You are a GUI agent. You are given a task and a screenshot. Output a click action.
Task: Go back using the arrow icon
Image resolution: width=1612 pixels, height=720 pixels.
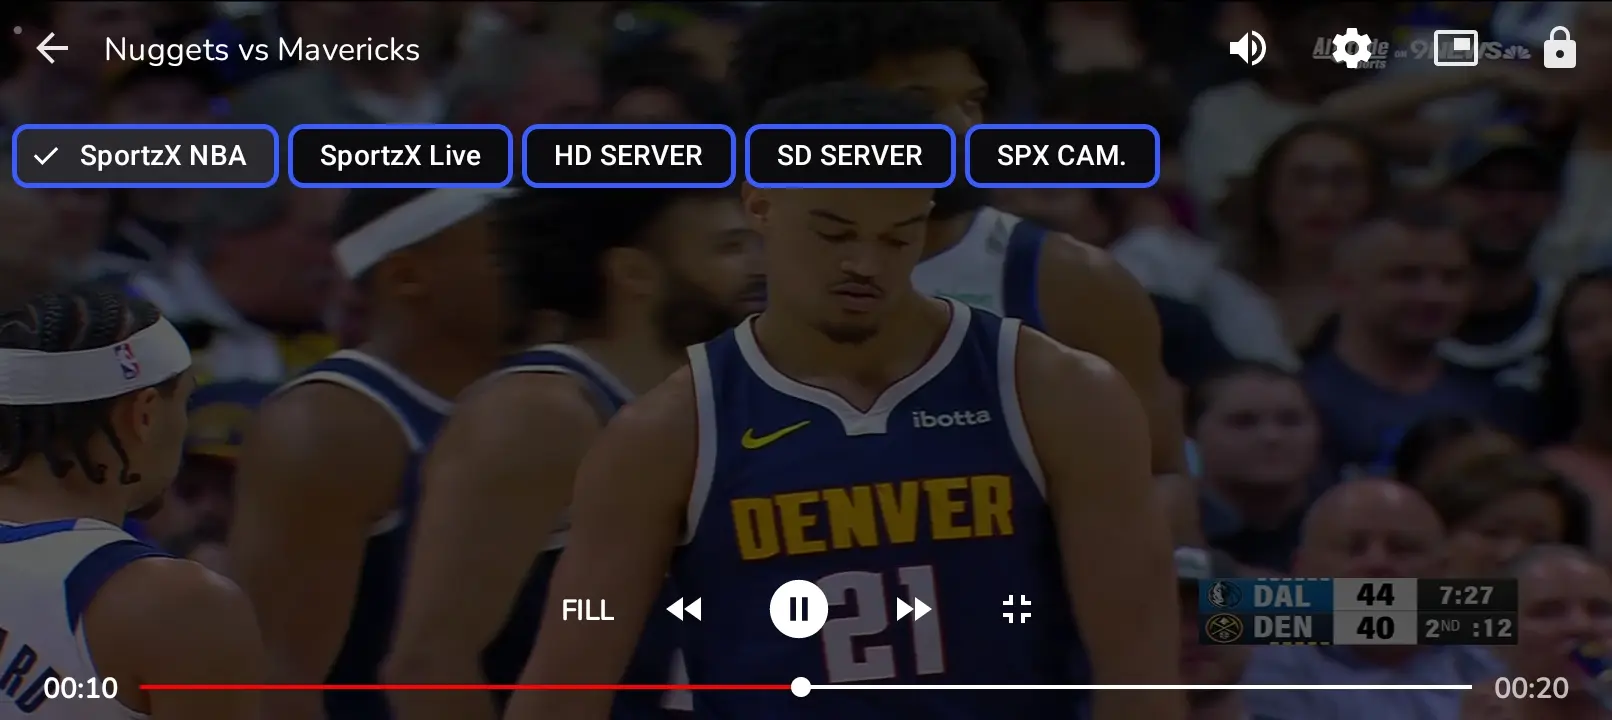point(52,48)
